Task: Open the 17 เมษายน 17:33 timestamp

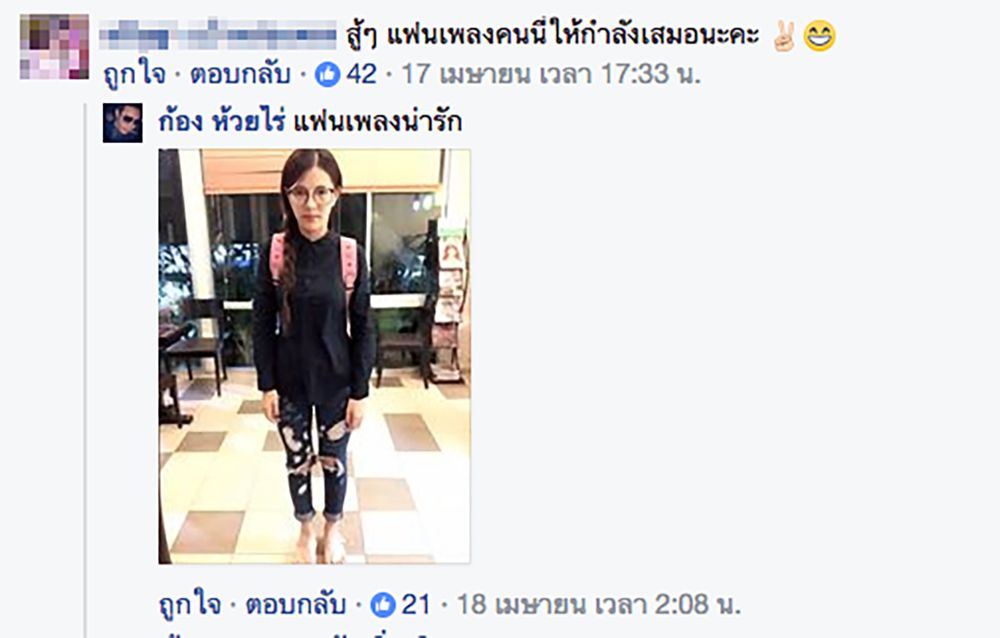Action: (x=551, y=75)
